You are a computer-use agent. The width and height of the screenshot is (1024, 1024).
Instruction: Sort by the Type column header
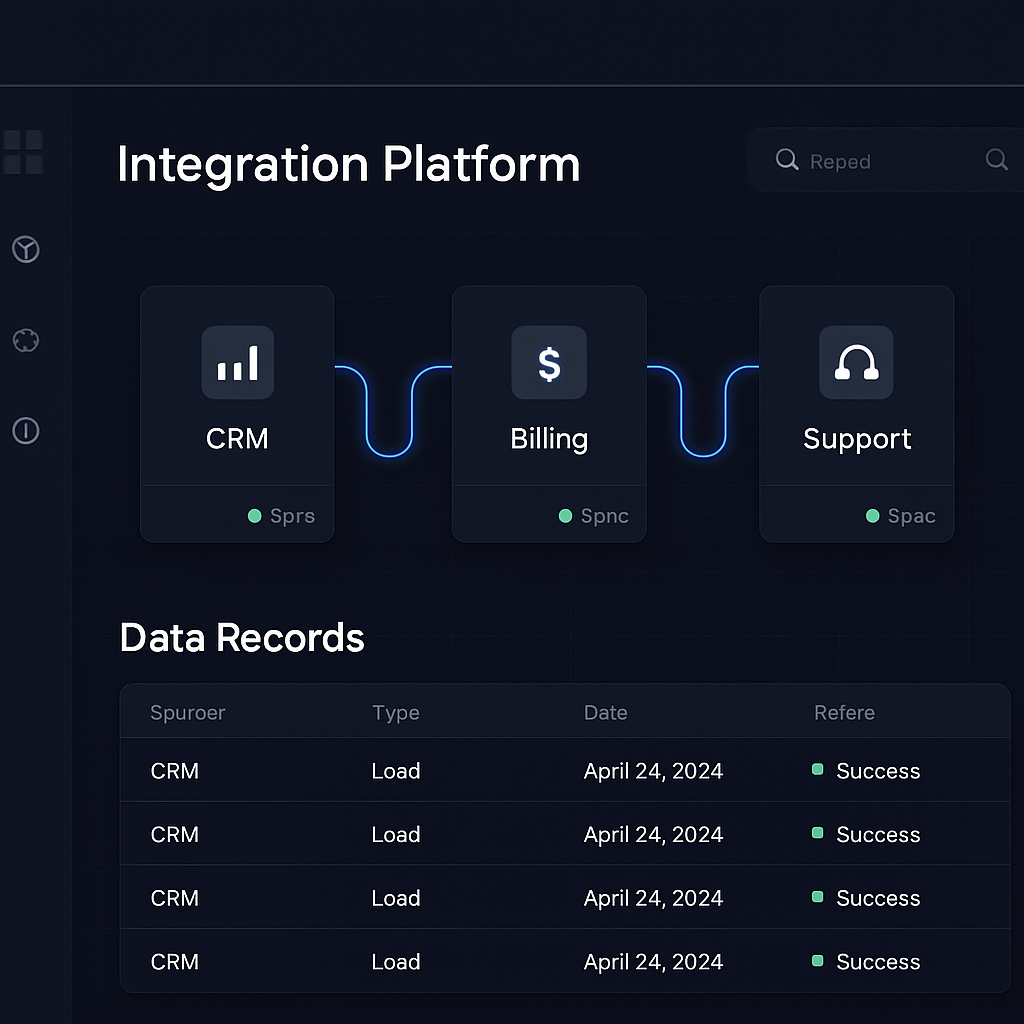coord(396,713)
